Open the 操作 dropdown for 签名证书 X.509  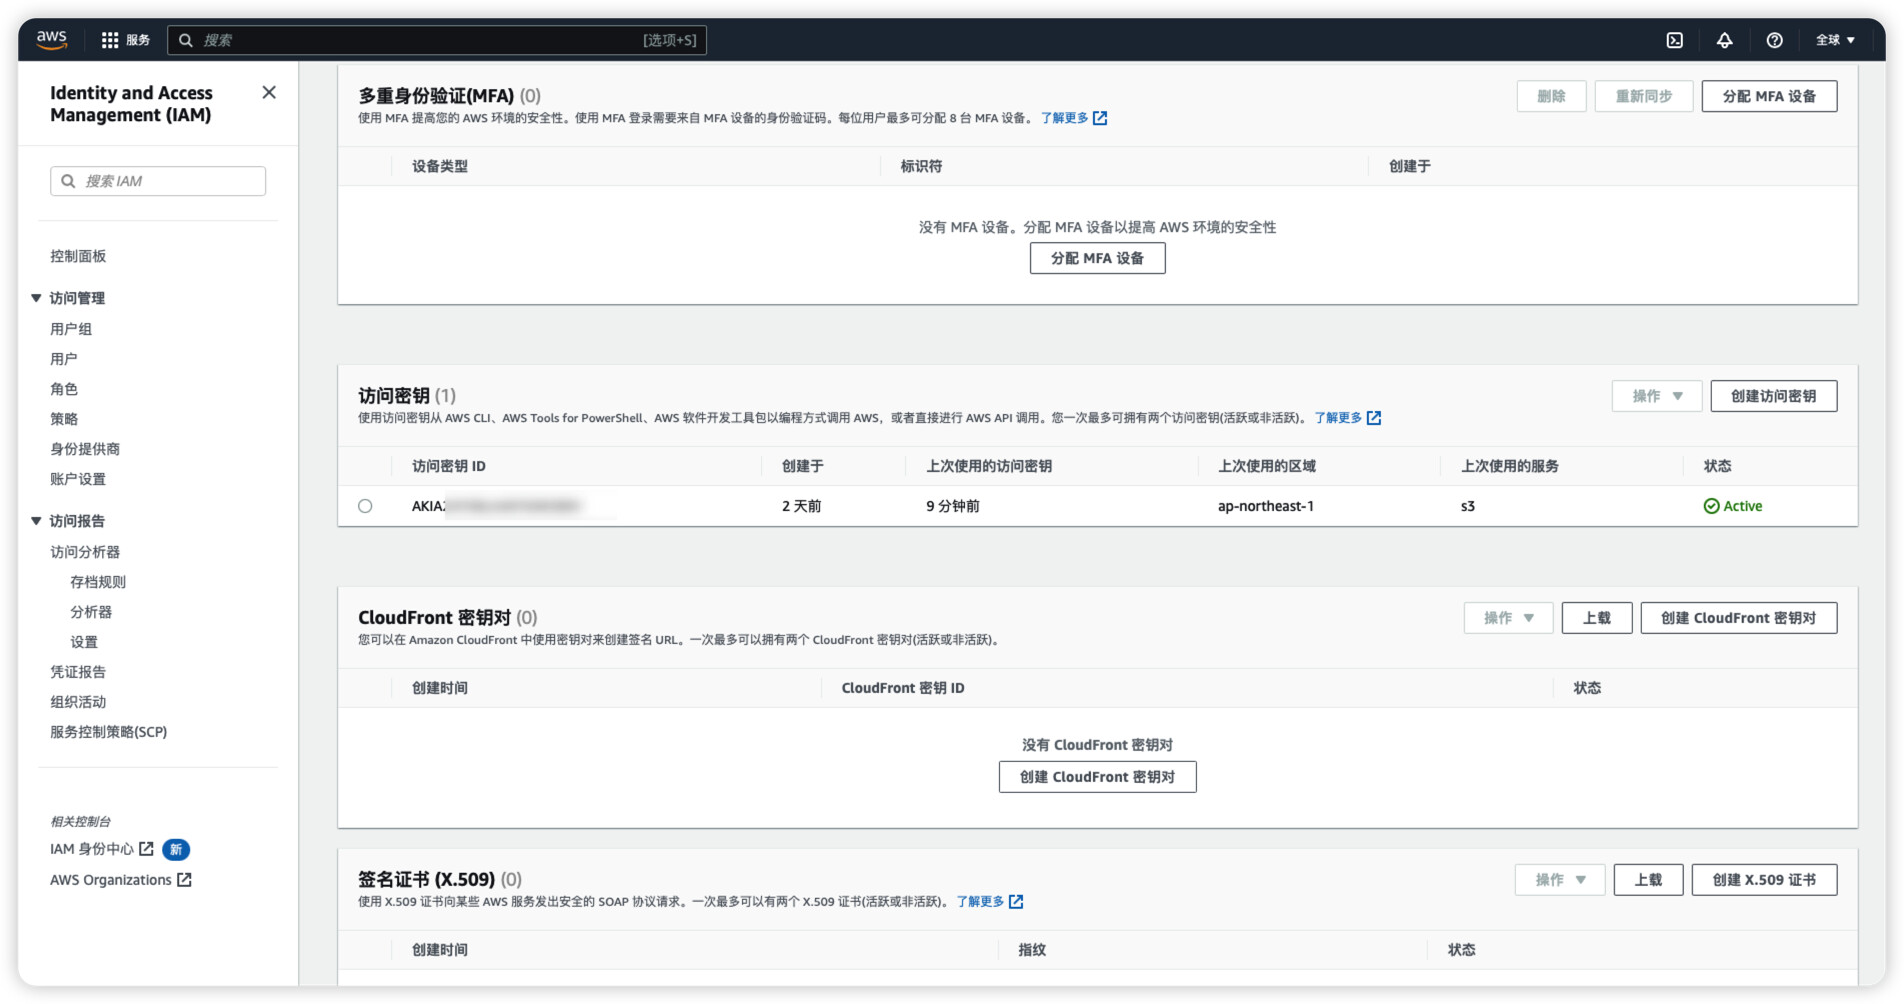(x=1560, y=880)
